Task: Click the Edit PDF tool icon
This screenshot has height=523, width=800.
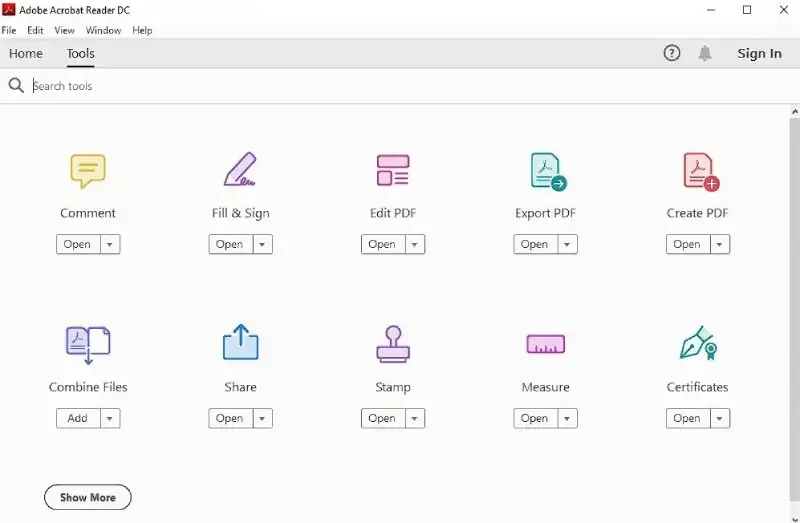Action: [x=393, y=170]
